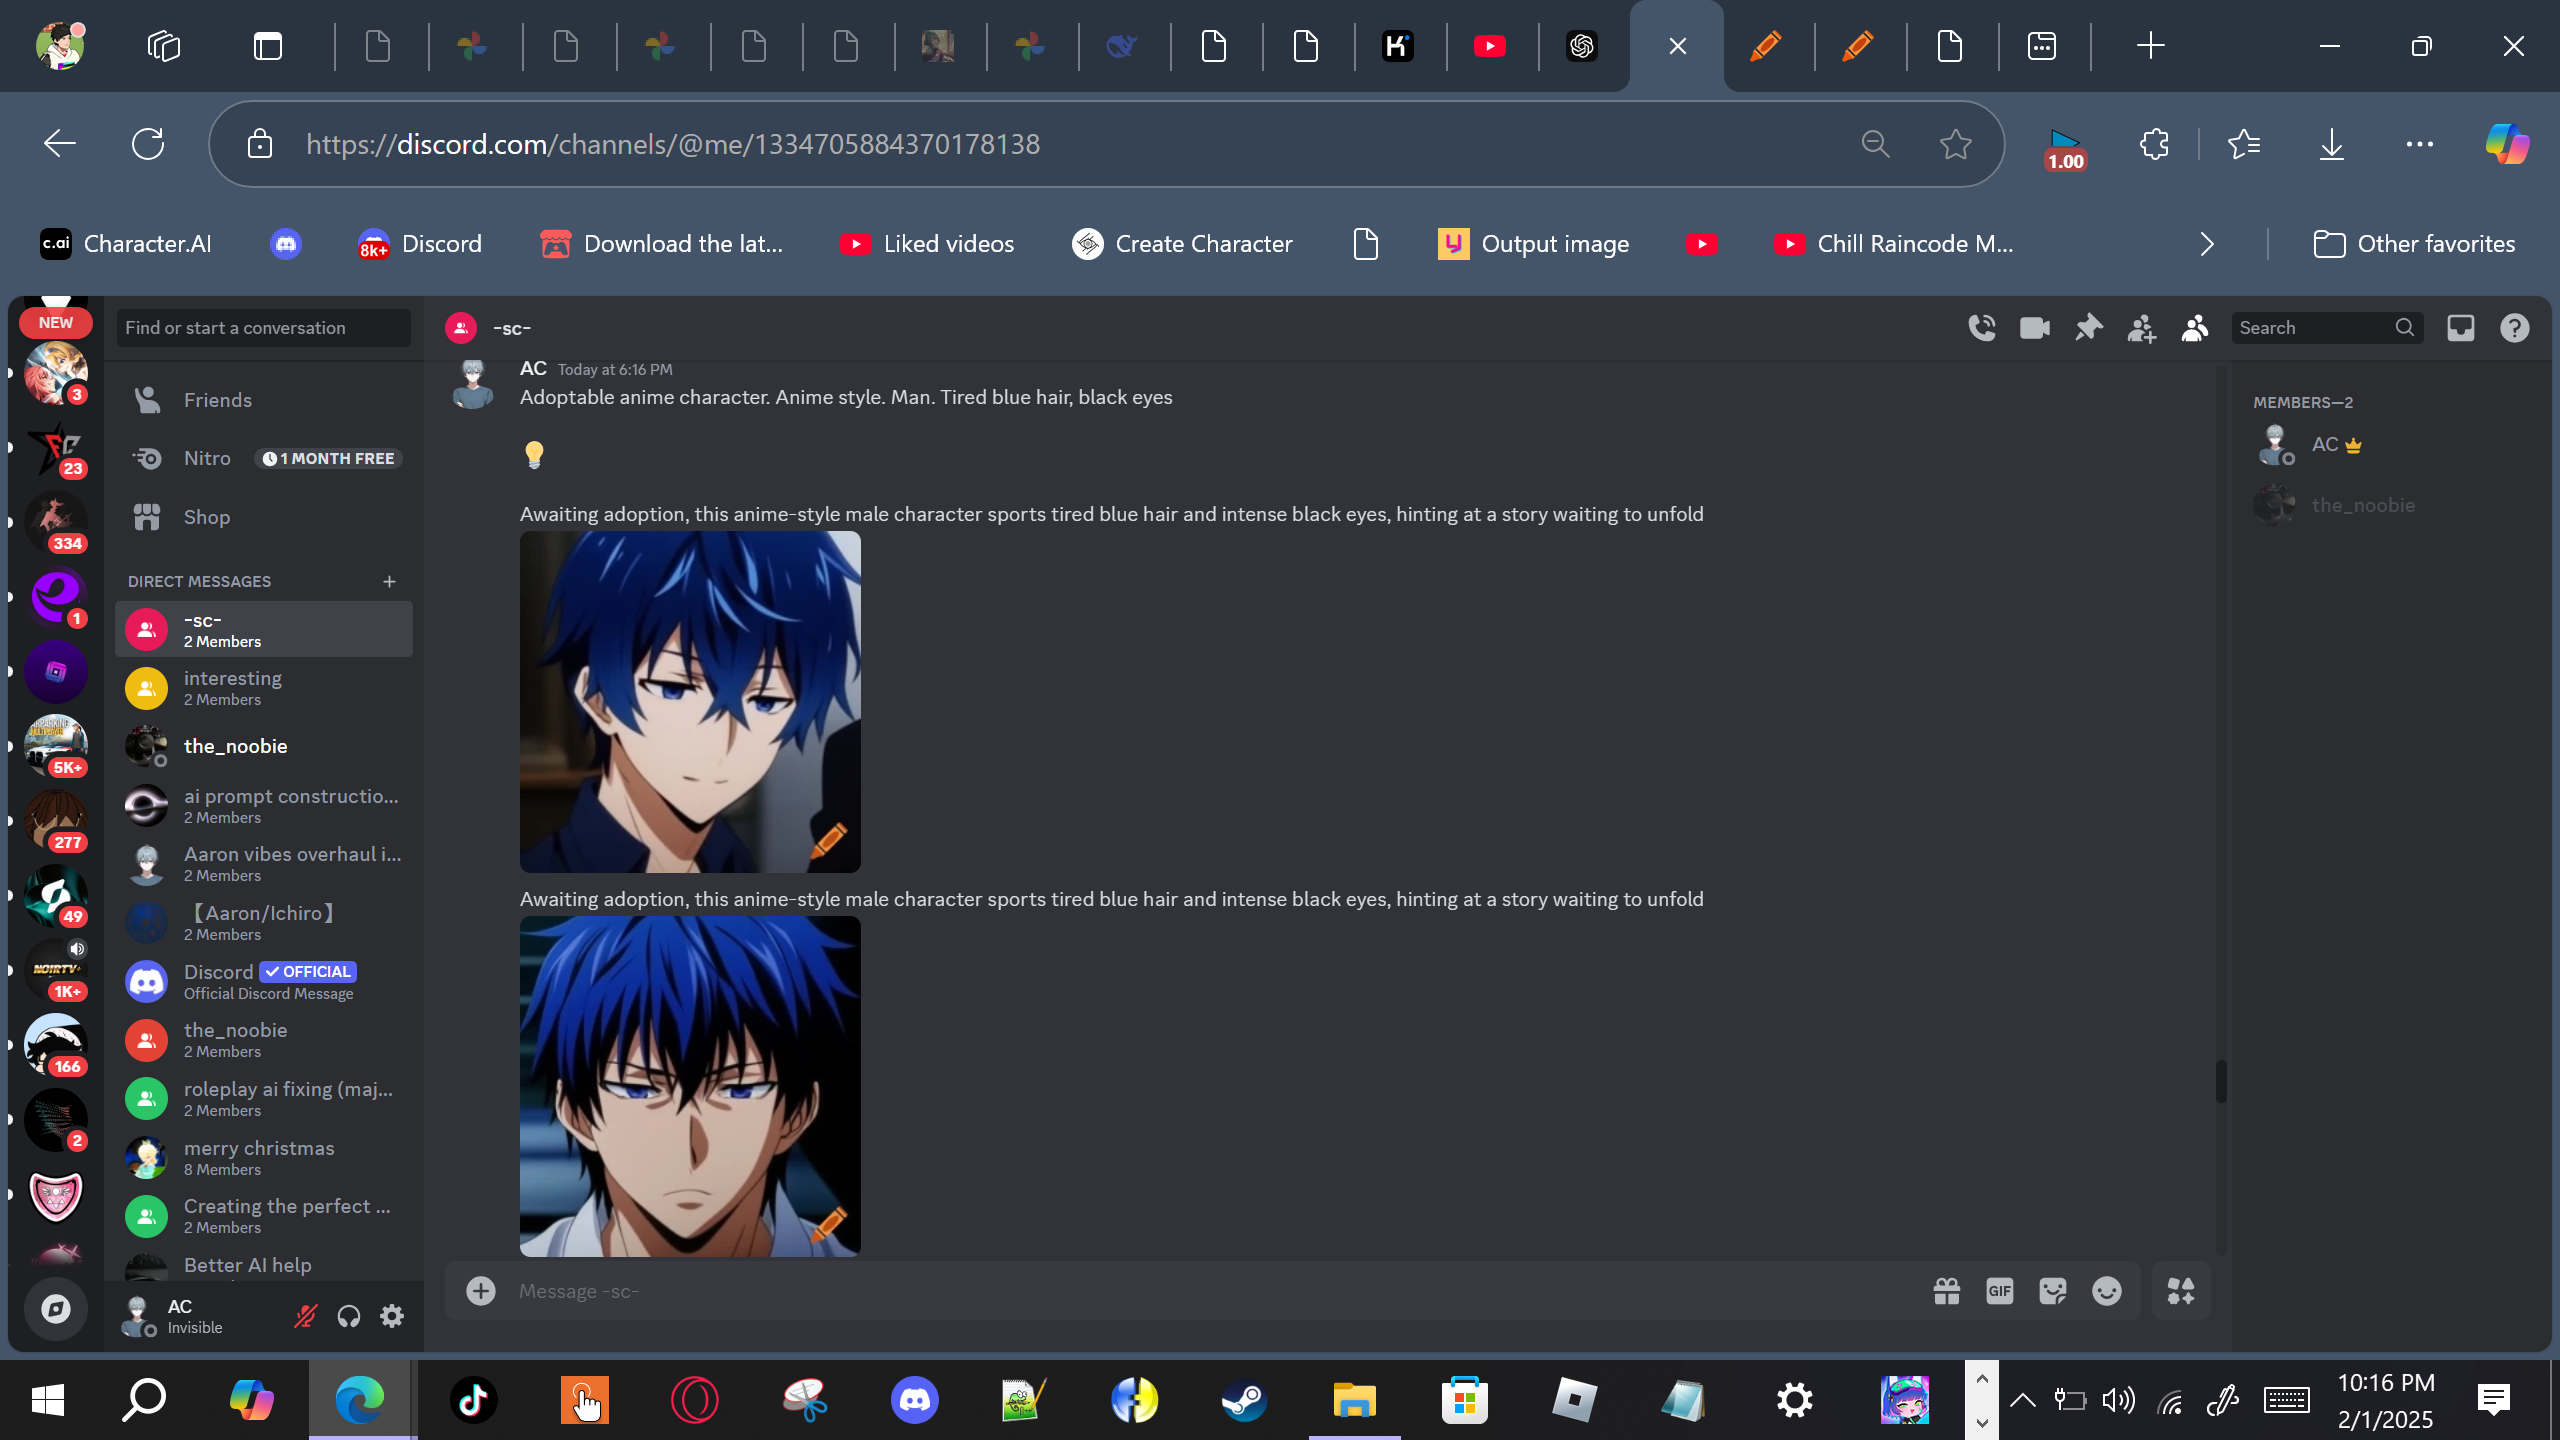Toggle microphone mute in user panel

[x=305, y=1316]
